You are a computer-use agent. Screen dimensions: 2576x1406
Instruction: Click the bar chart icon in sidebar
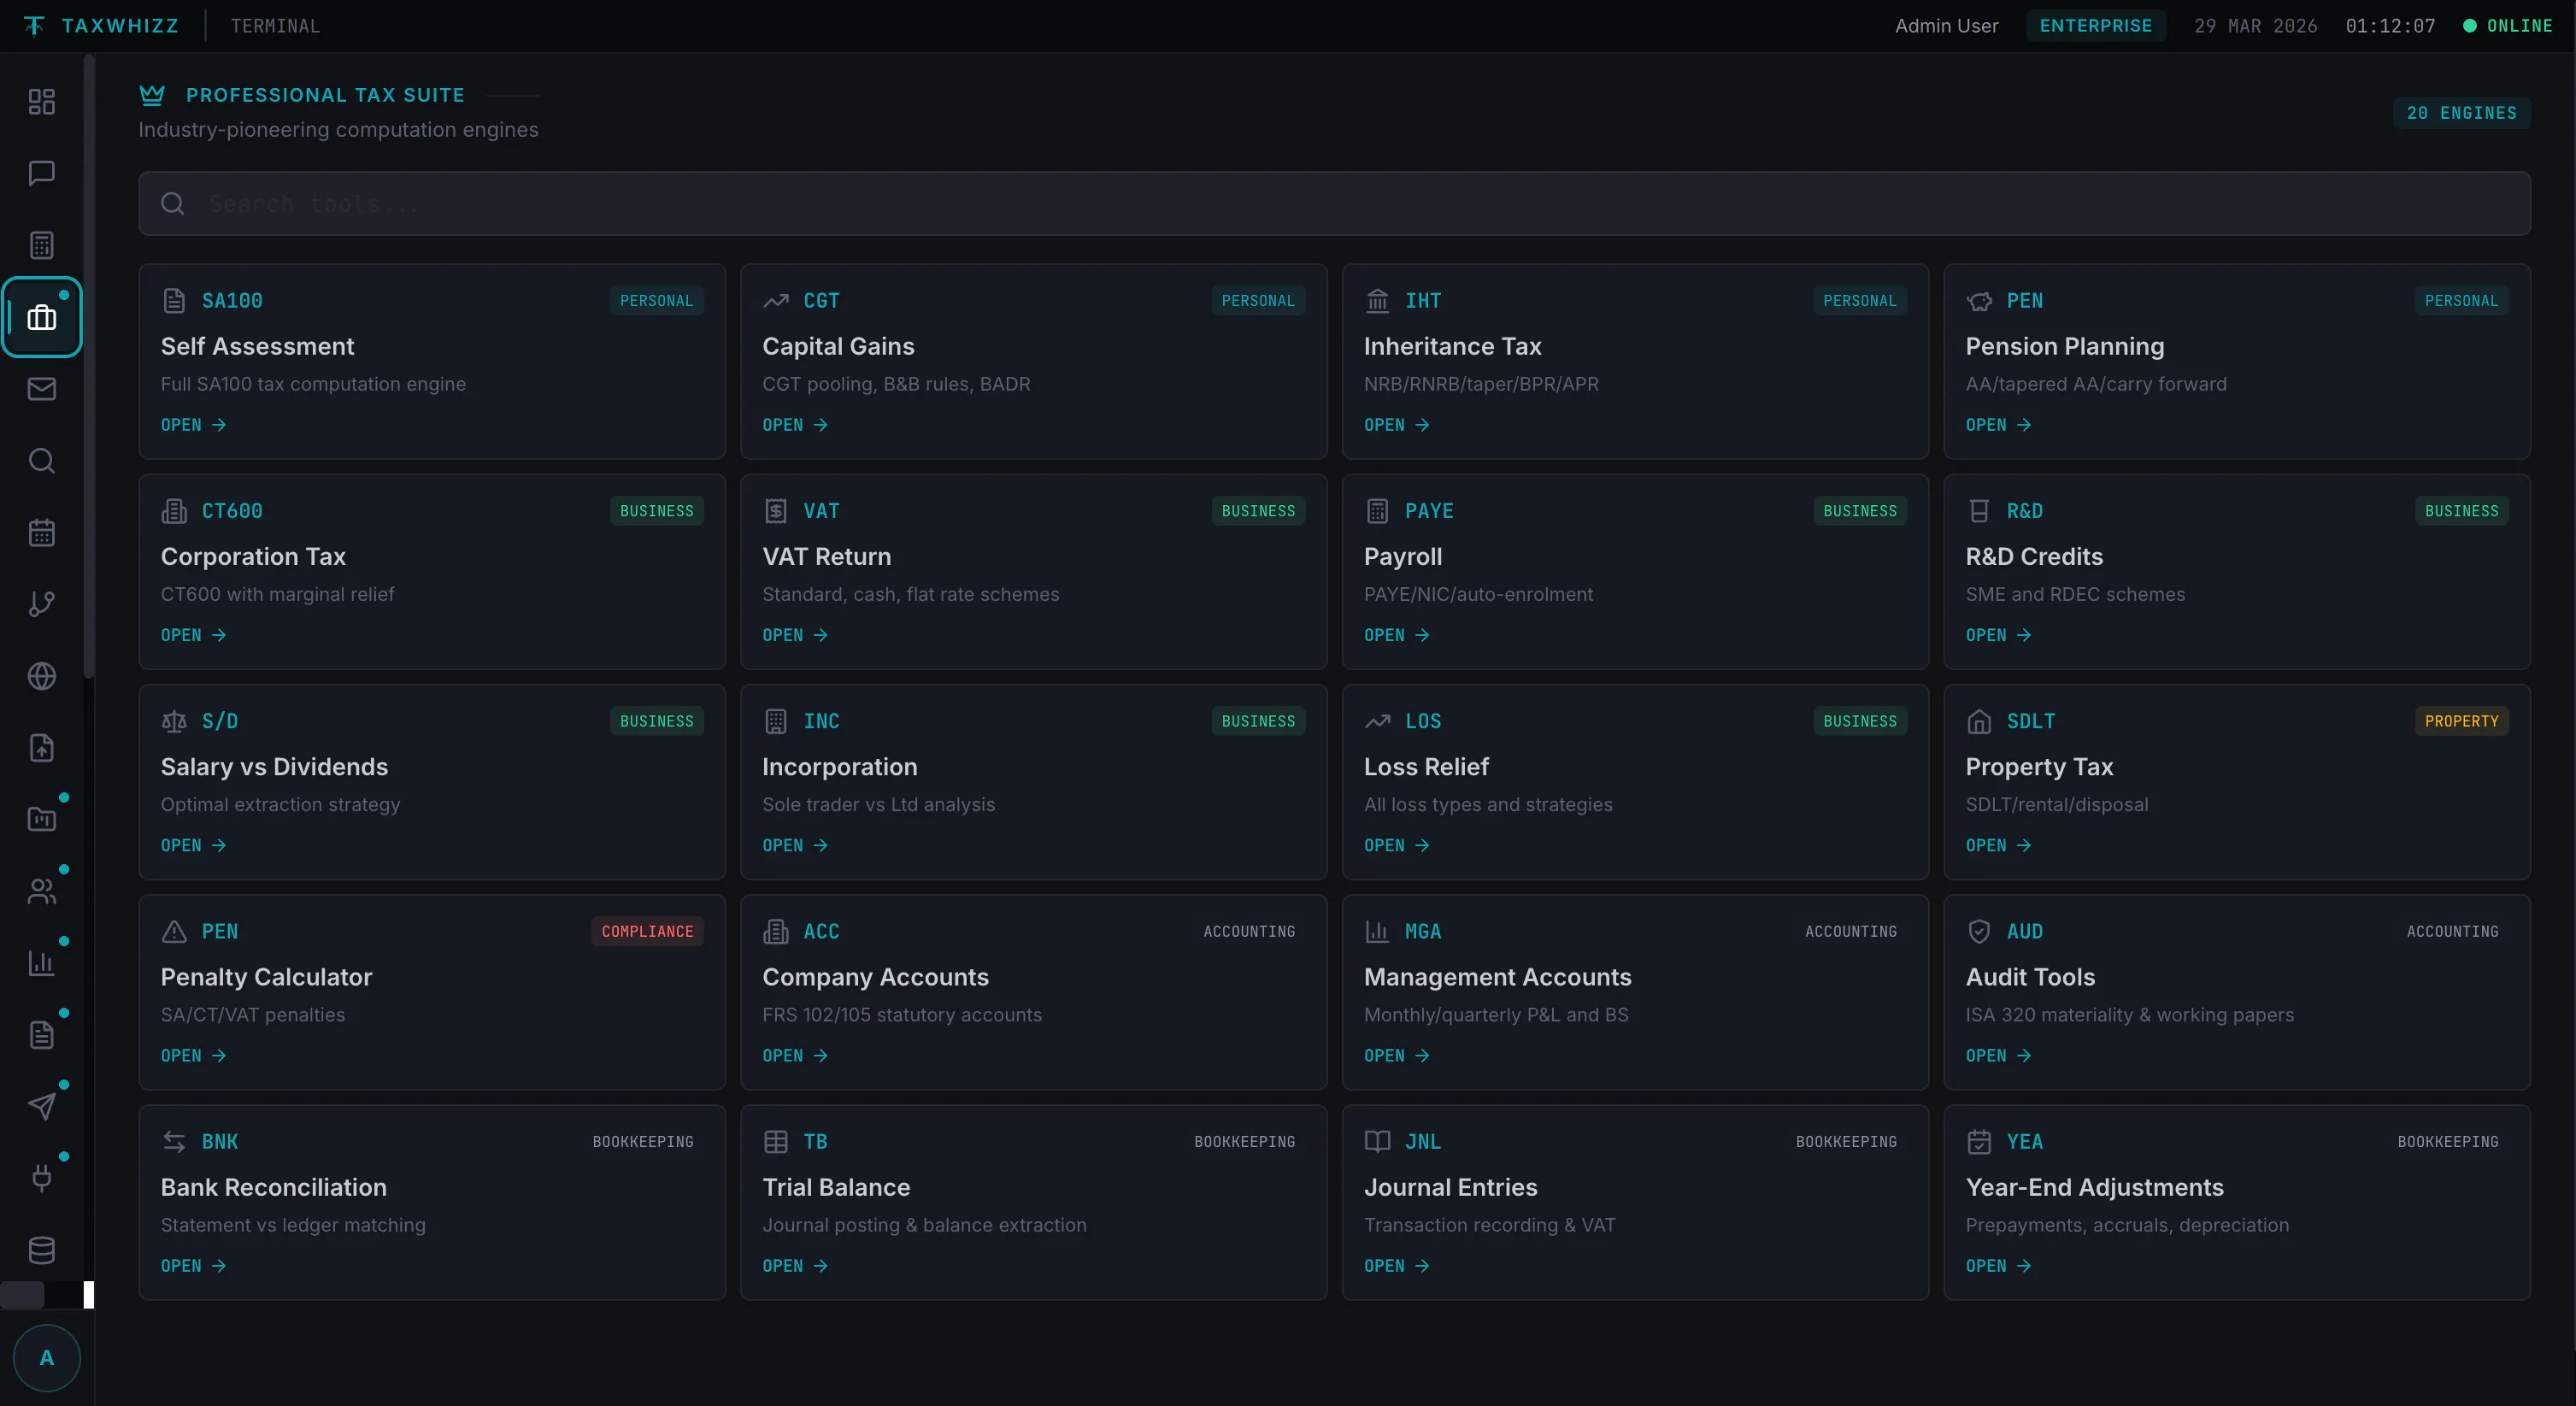point(41,963)
